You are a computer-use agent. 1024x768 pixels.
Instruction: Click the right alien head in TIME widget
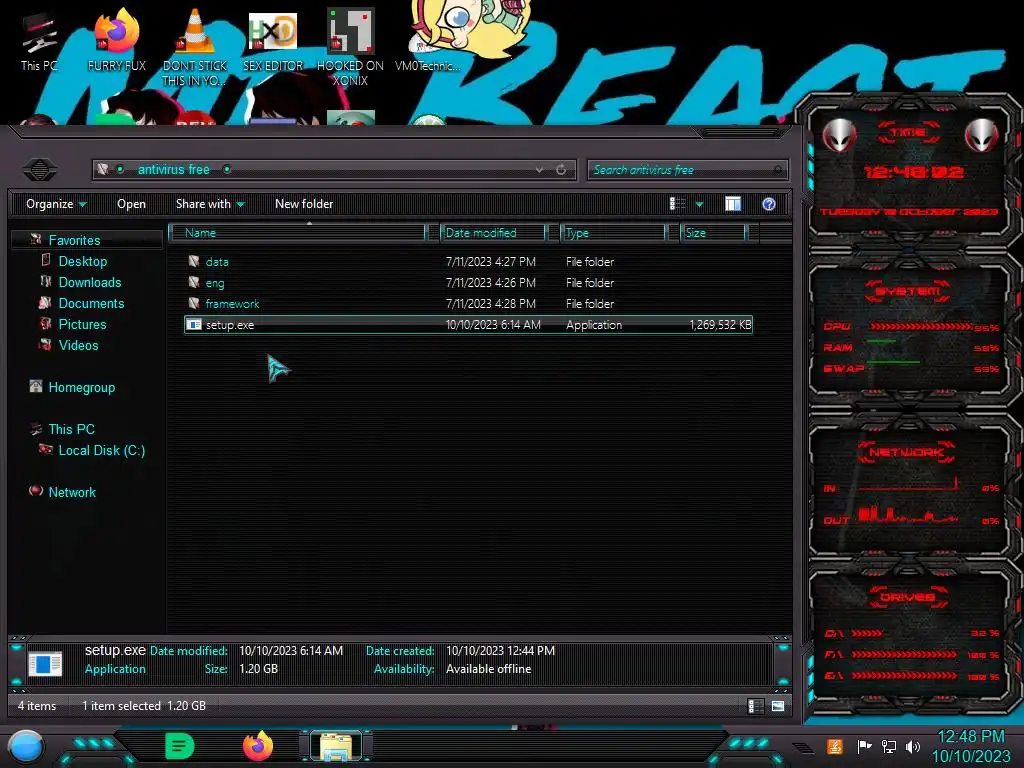tap(982, 135)
